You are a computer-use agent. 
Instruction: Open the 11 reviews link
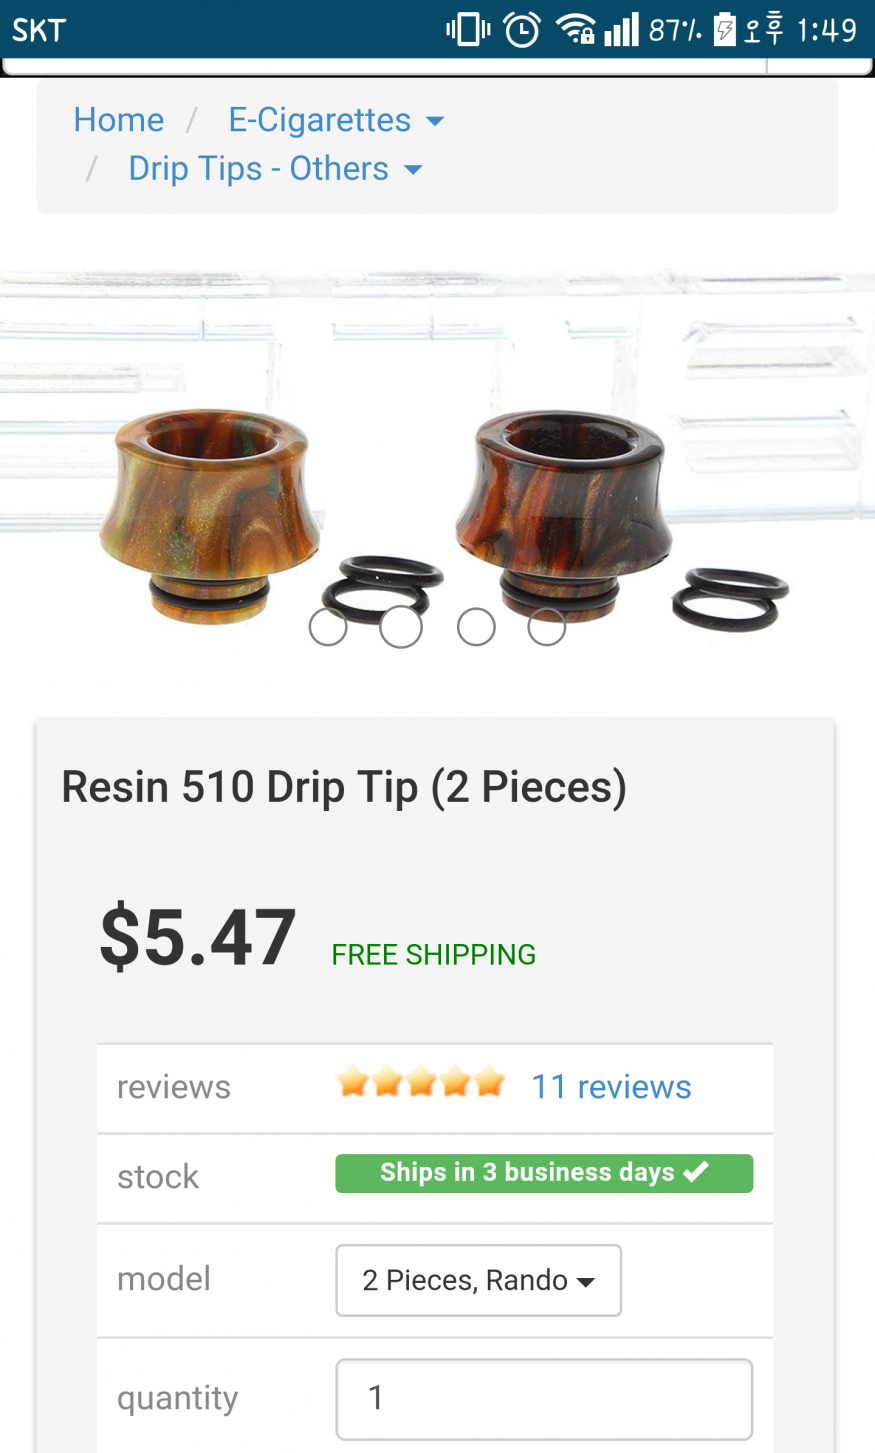click(611, 1086)
